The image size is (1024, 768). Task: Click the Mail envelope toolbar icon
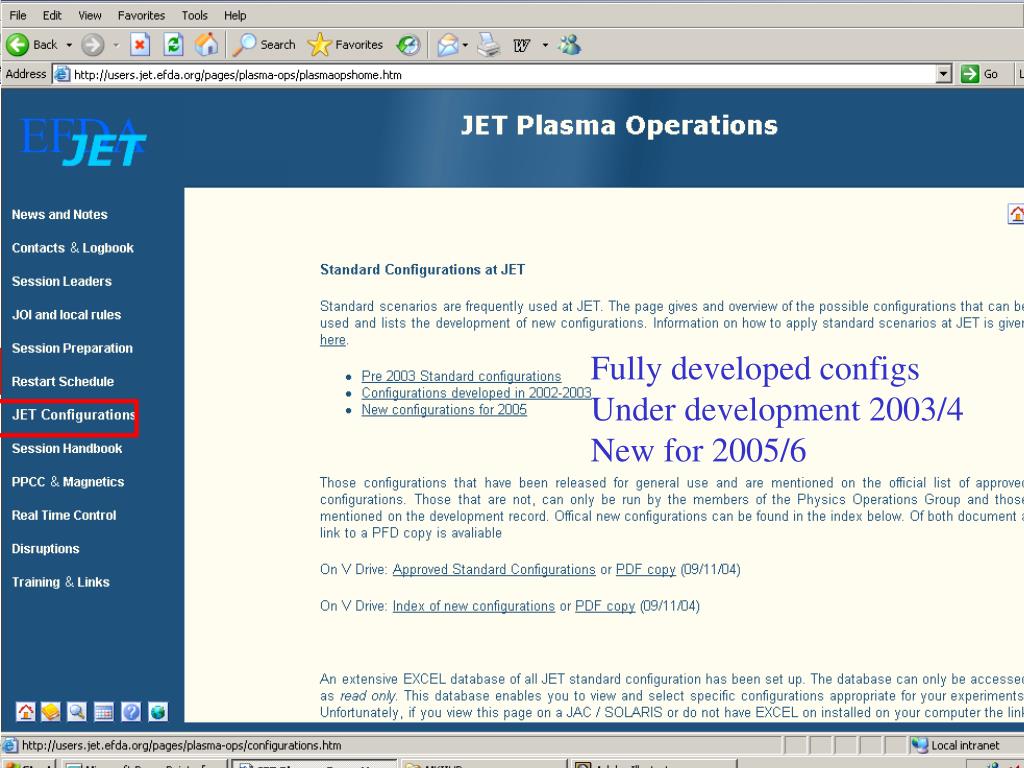[x=448, y=45]
